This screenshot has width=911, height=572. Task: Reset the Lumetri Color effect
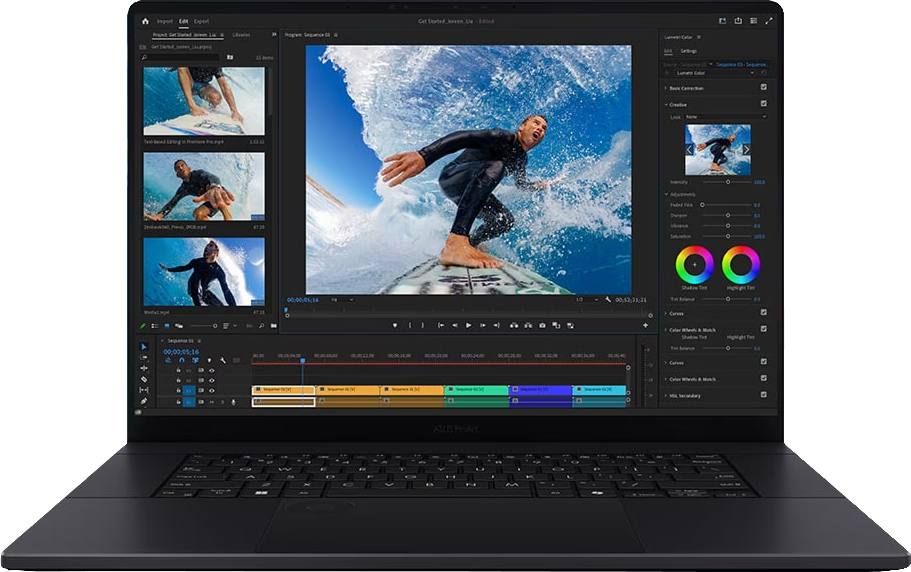pyautogui.click(x=764, y=73)
